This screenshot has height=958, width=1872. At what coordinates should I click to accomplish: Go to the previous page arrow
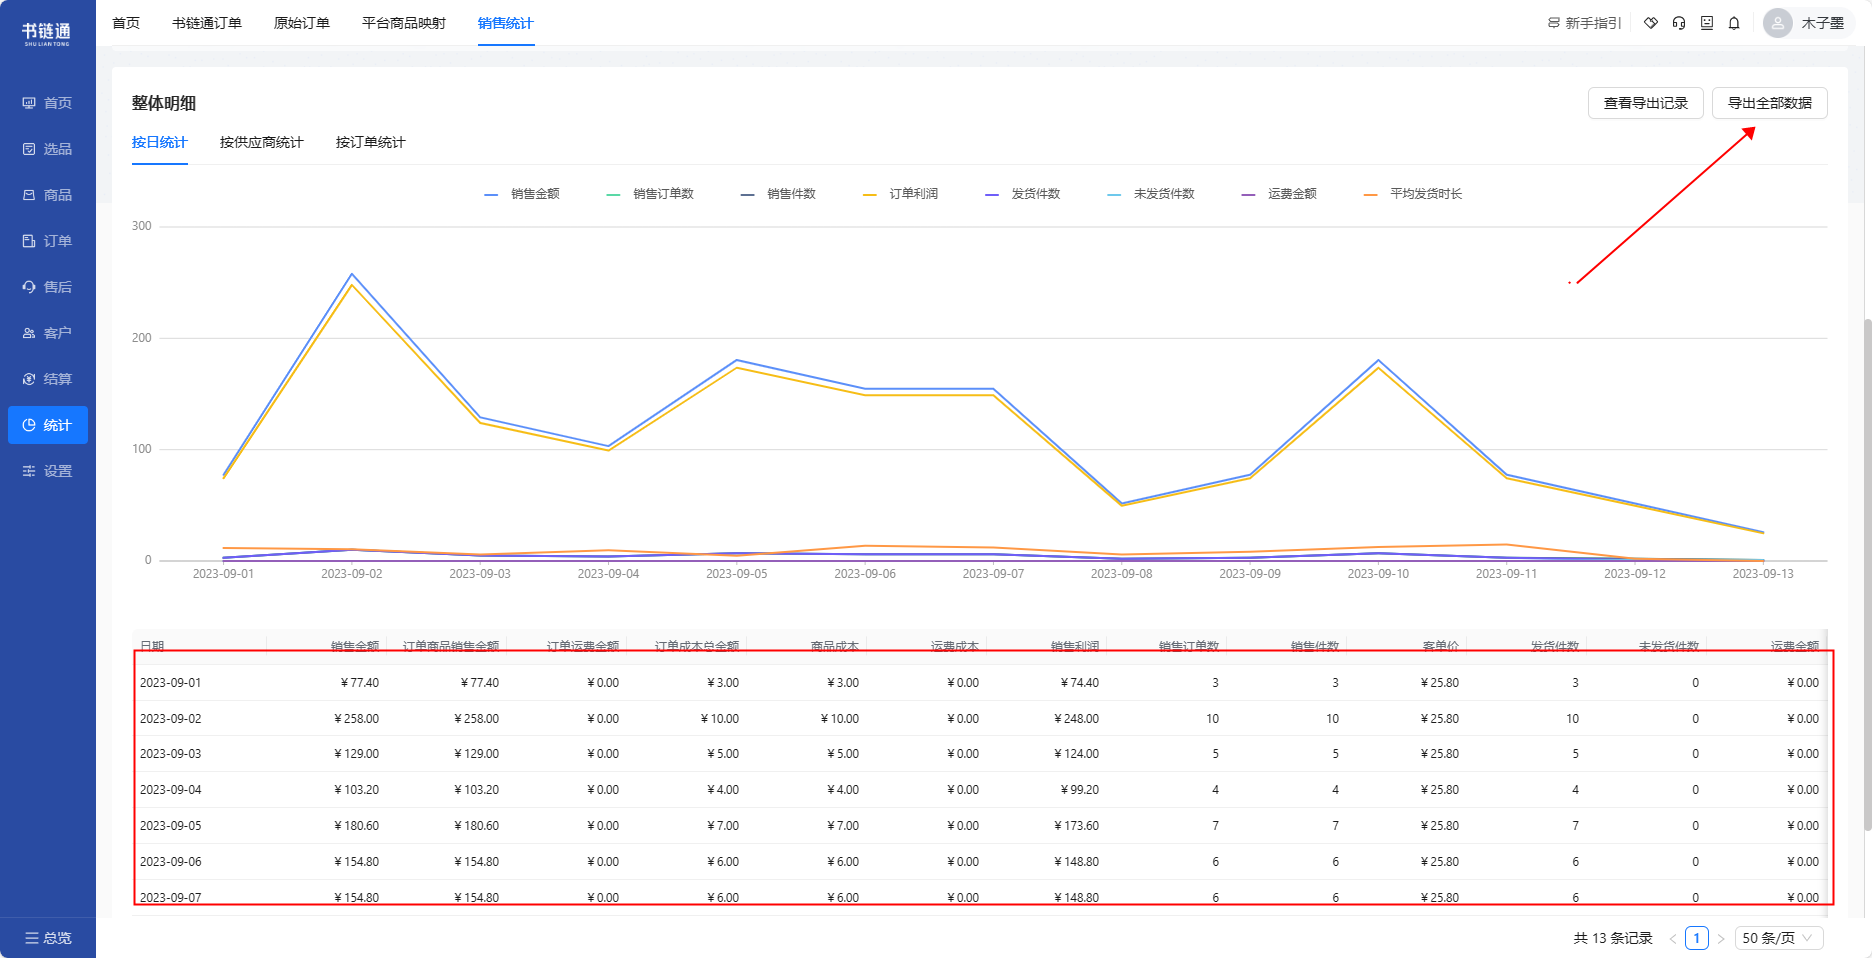point(1673,939)
